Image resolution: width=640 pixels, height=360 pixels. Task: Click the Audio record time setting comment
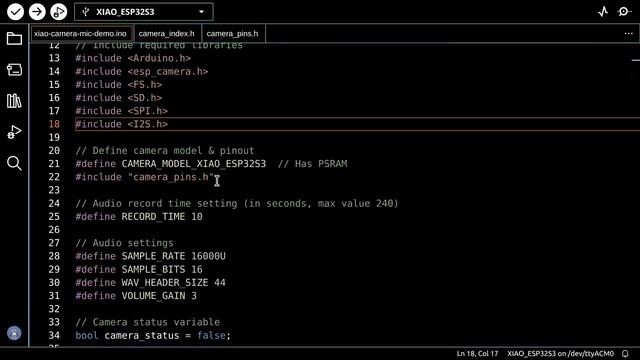pos(237,203)
